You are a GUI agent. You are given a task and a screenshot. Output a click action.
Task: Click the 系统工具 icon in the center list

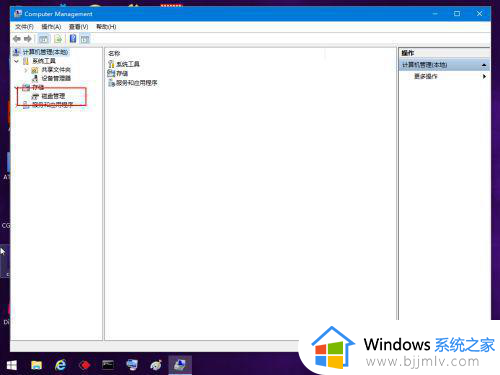pyautogui.click(x=111, y=64)
